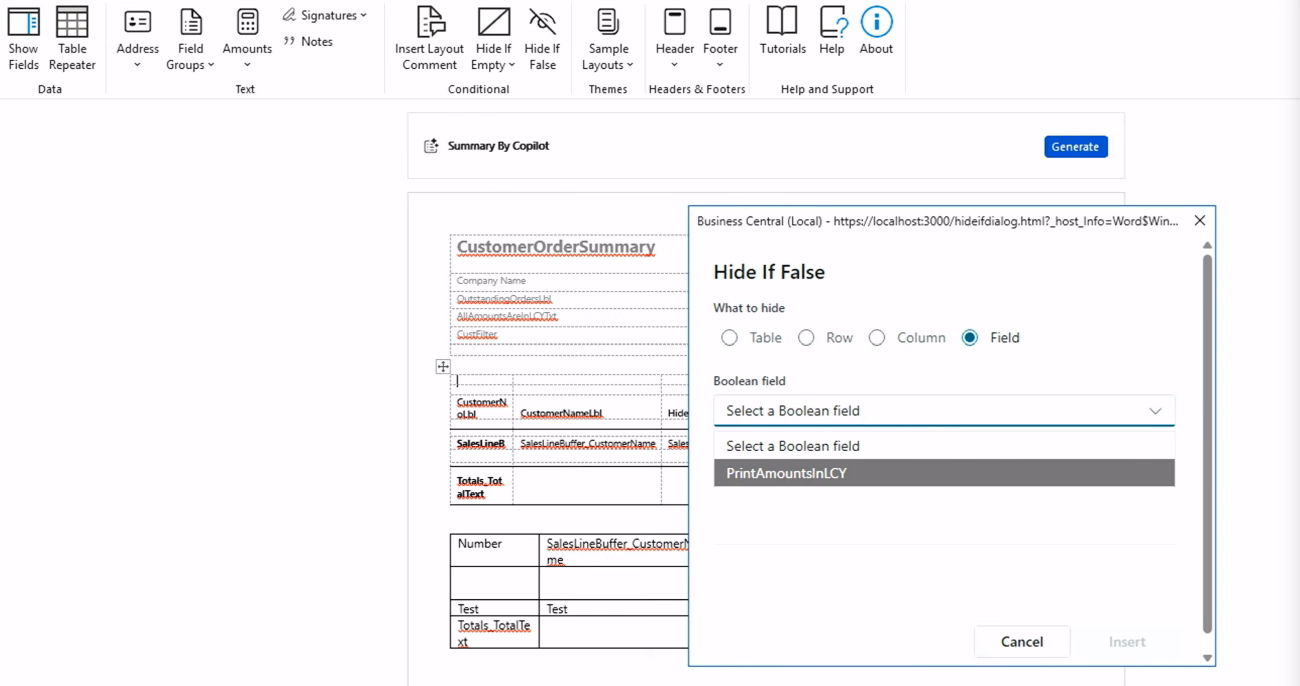Open the Tutorials page
The height and width of the screenshot is (686, 1300).
click(x=782, y=32)
